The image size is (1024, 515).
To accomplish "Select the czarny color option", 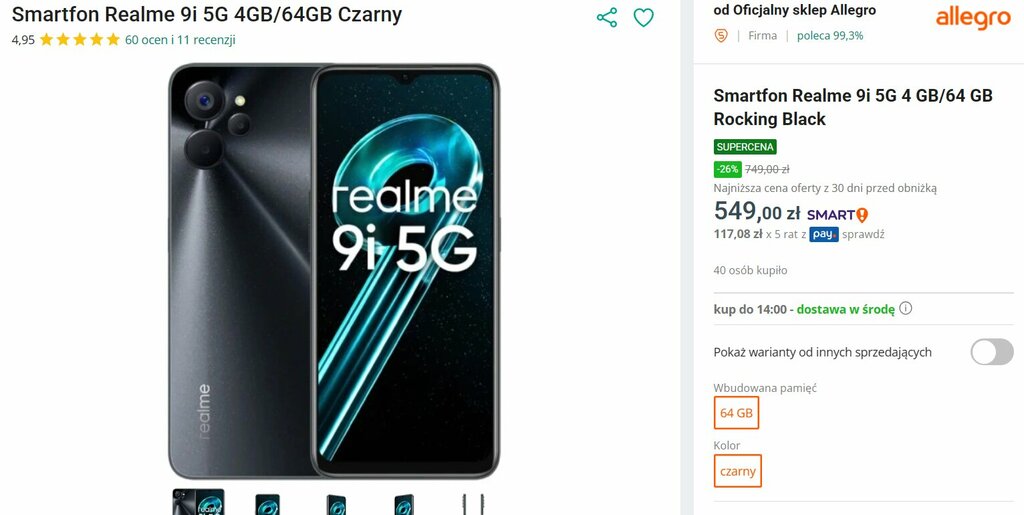I will click(737, 471).
